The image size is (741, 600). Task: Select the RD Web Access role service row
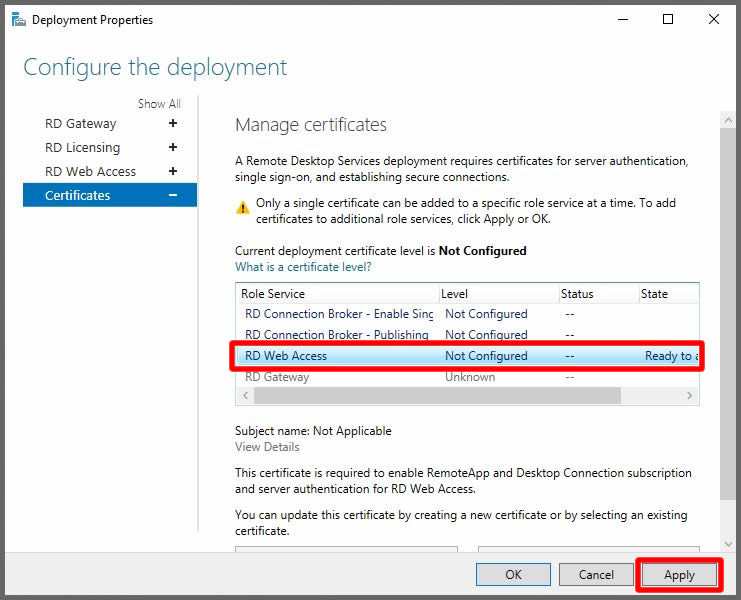tap(467, 356)
